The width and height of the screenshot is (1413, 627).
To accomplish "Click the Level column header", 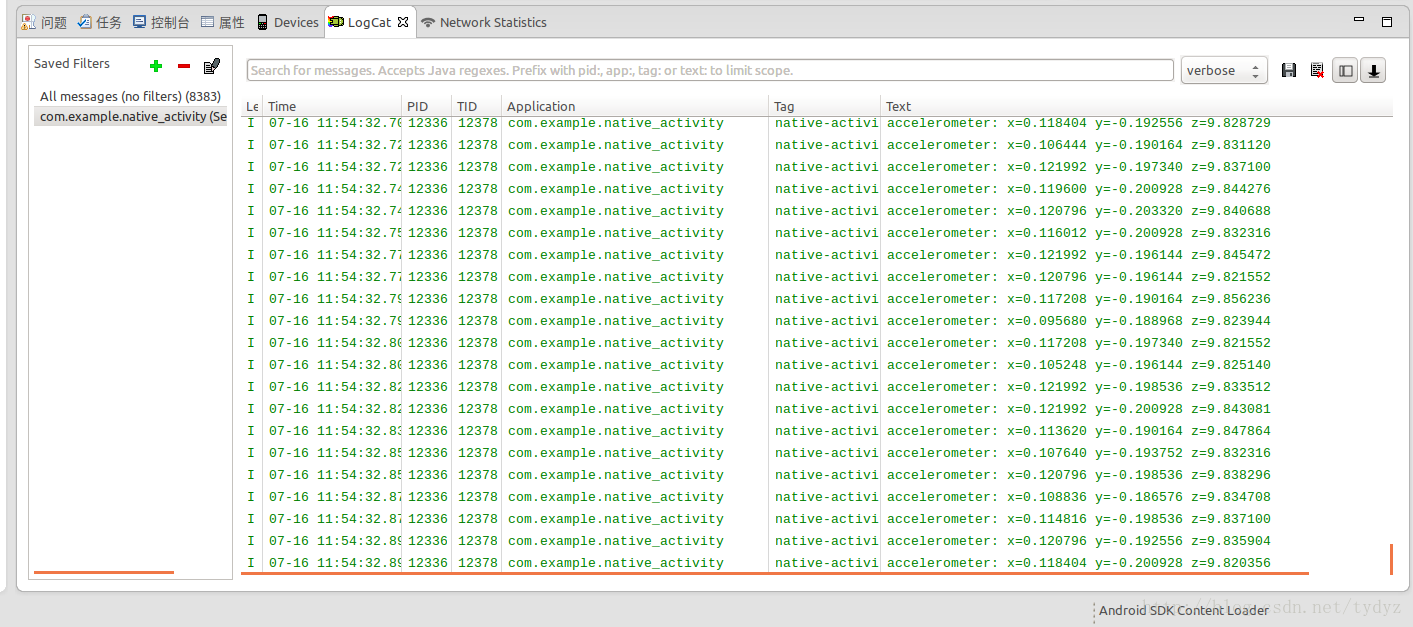I will pos(252,106).
